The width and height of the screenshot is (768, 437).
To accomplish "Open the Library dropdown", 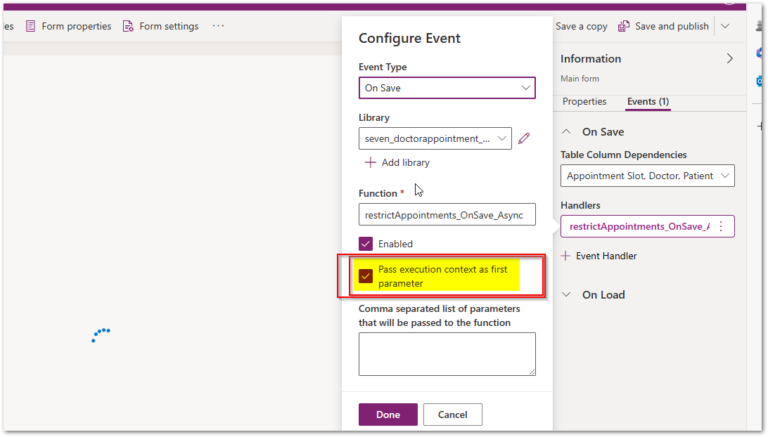I will (435, 138).
